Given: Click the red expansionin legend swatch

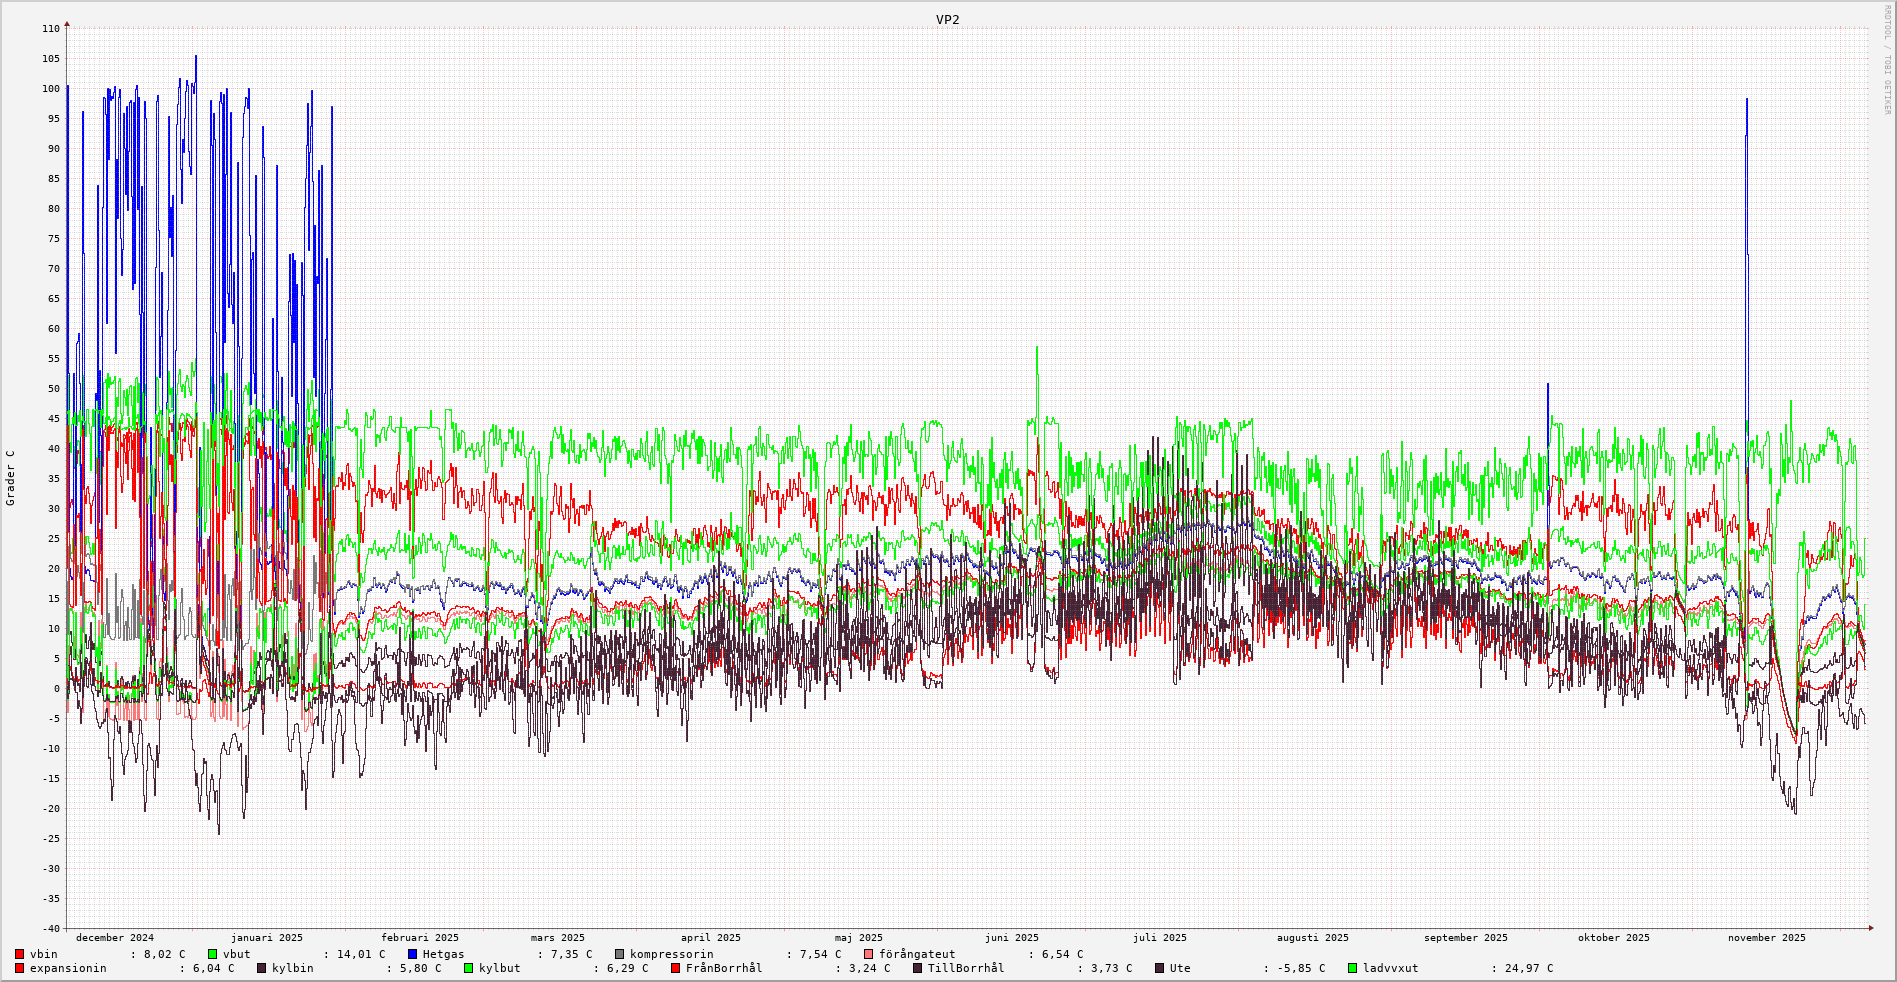Looking at the screenshot, I should (20, 968).
